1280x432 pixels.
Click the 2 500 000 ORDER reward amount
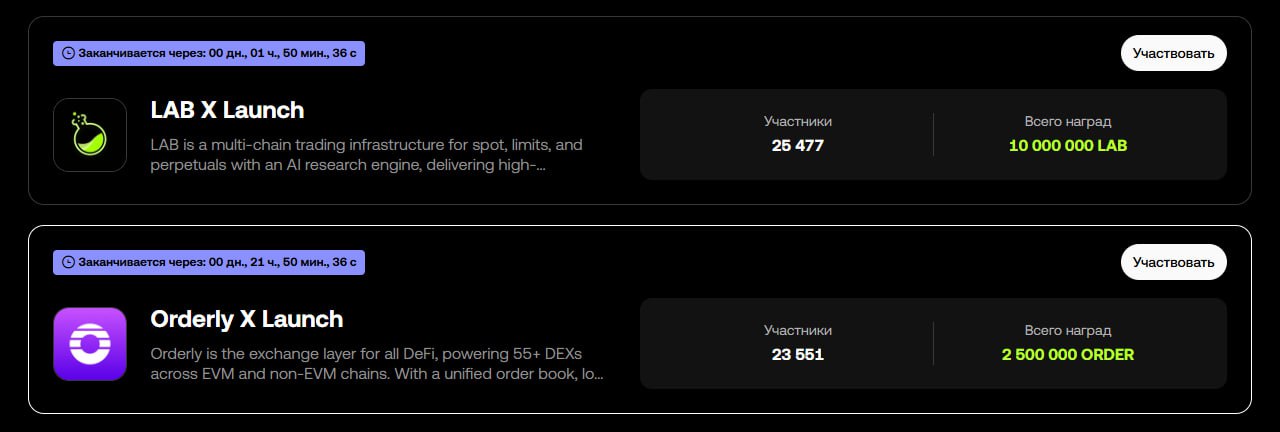(1067, 355)
